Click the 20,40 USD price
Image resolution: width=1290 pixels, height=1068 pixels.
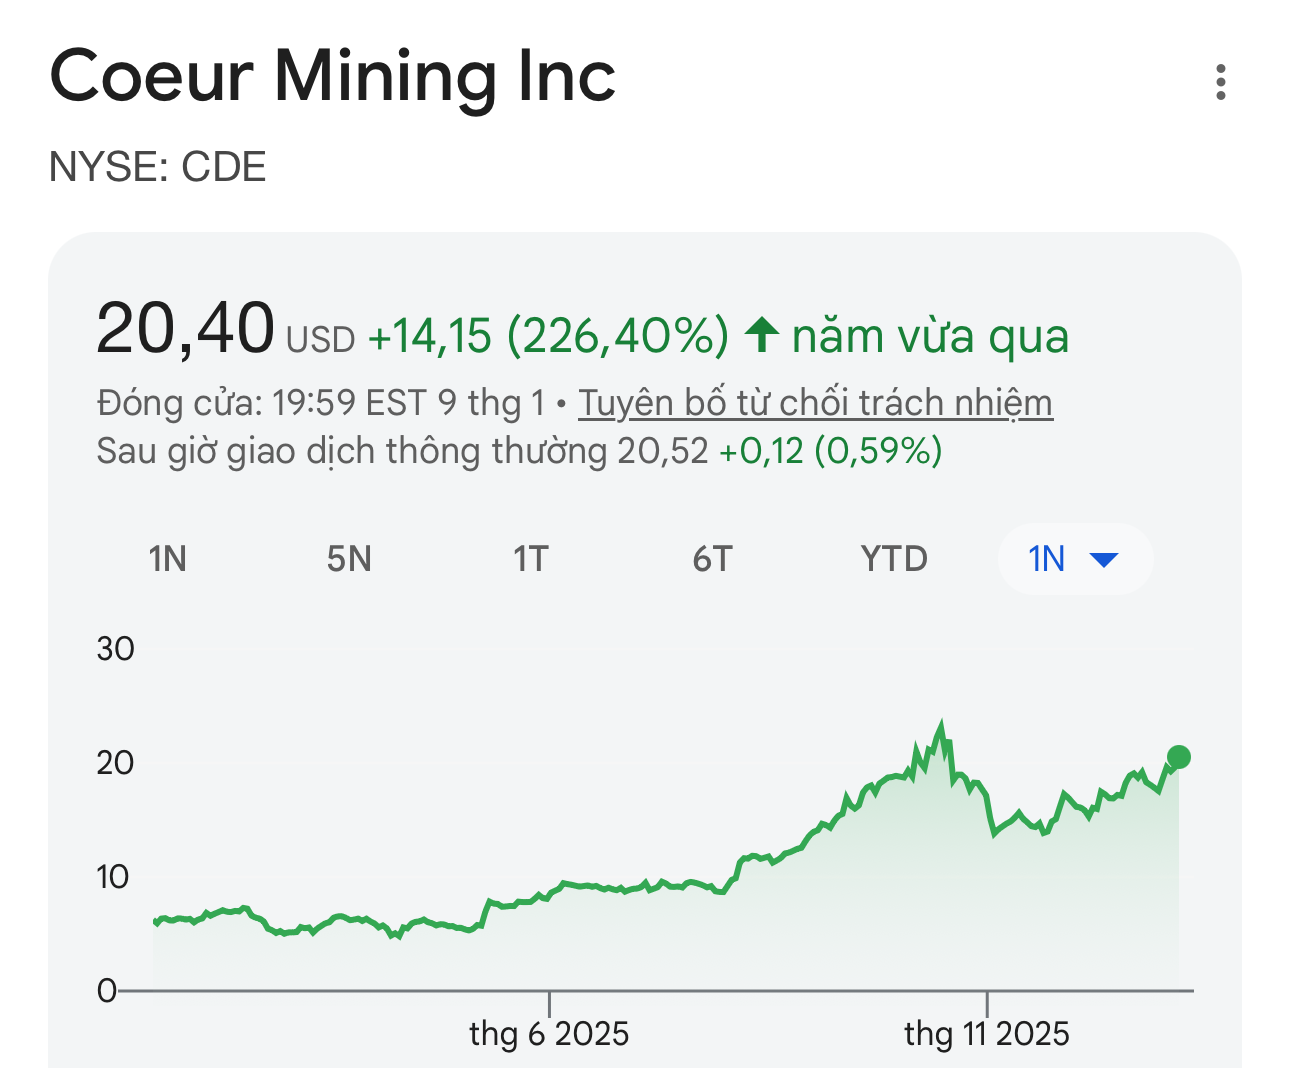(186, 329)
